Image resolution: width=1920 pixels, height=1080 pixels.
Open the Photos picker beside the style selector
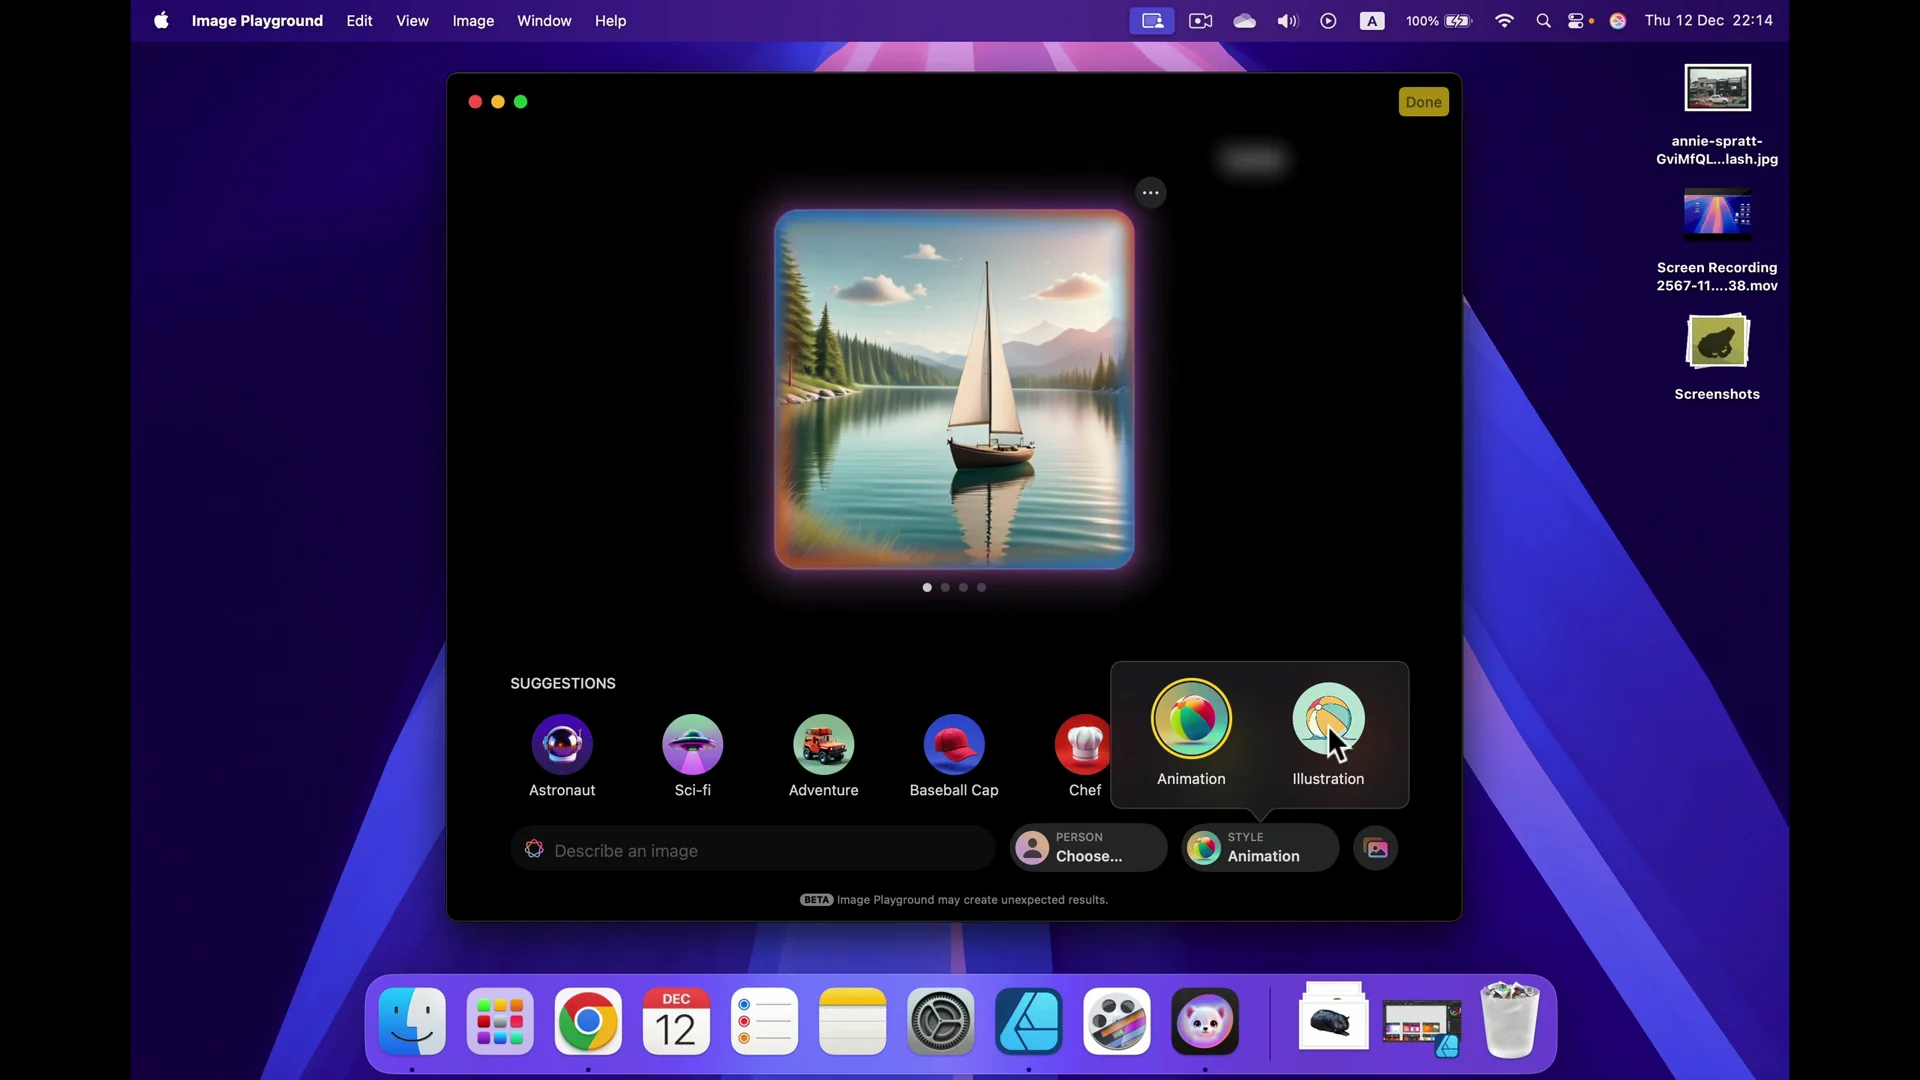click(x=1376, y=847)
